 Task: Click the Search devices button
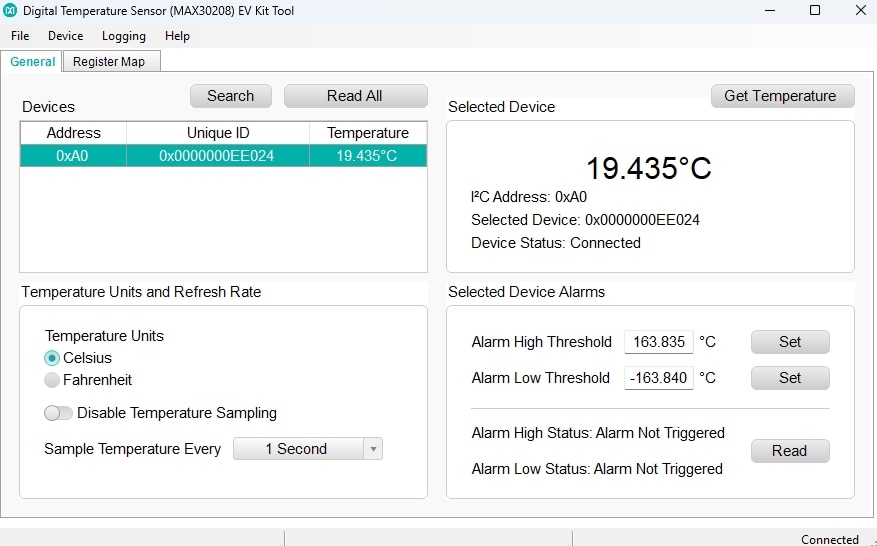click(230, 96)
